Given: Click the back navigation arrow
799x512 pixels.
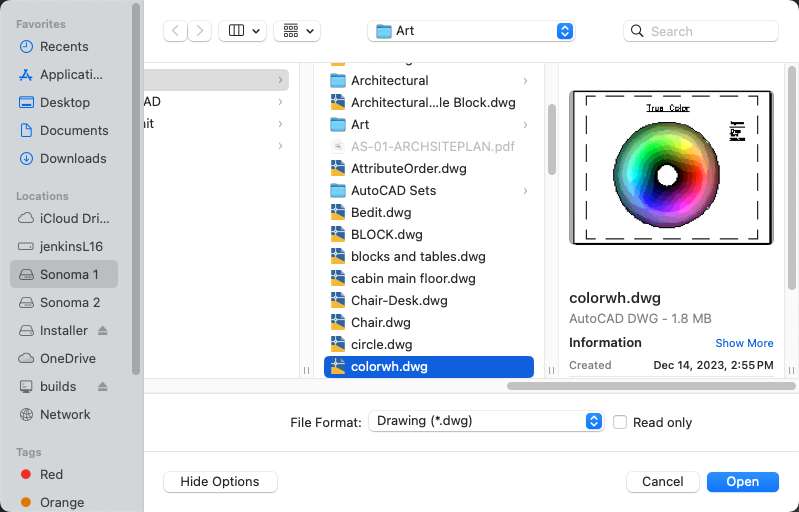Looking at the screenshot, I should click(177, 31).
